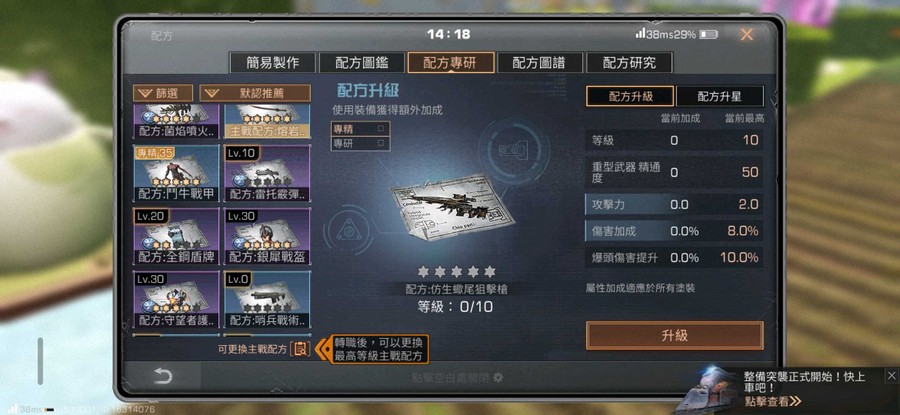Select the 鬥牛戰甲 recipe card
This screenshot has width=900, height=415.
(x=176, y=173)
